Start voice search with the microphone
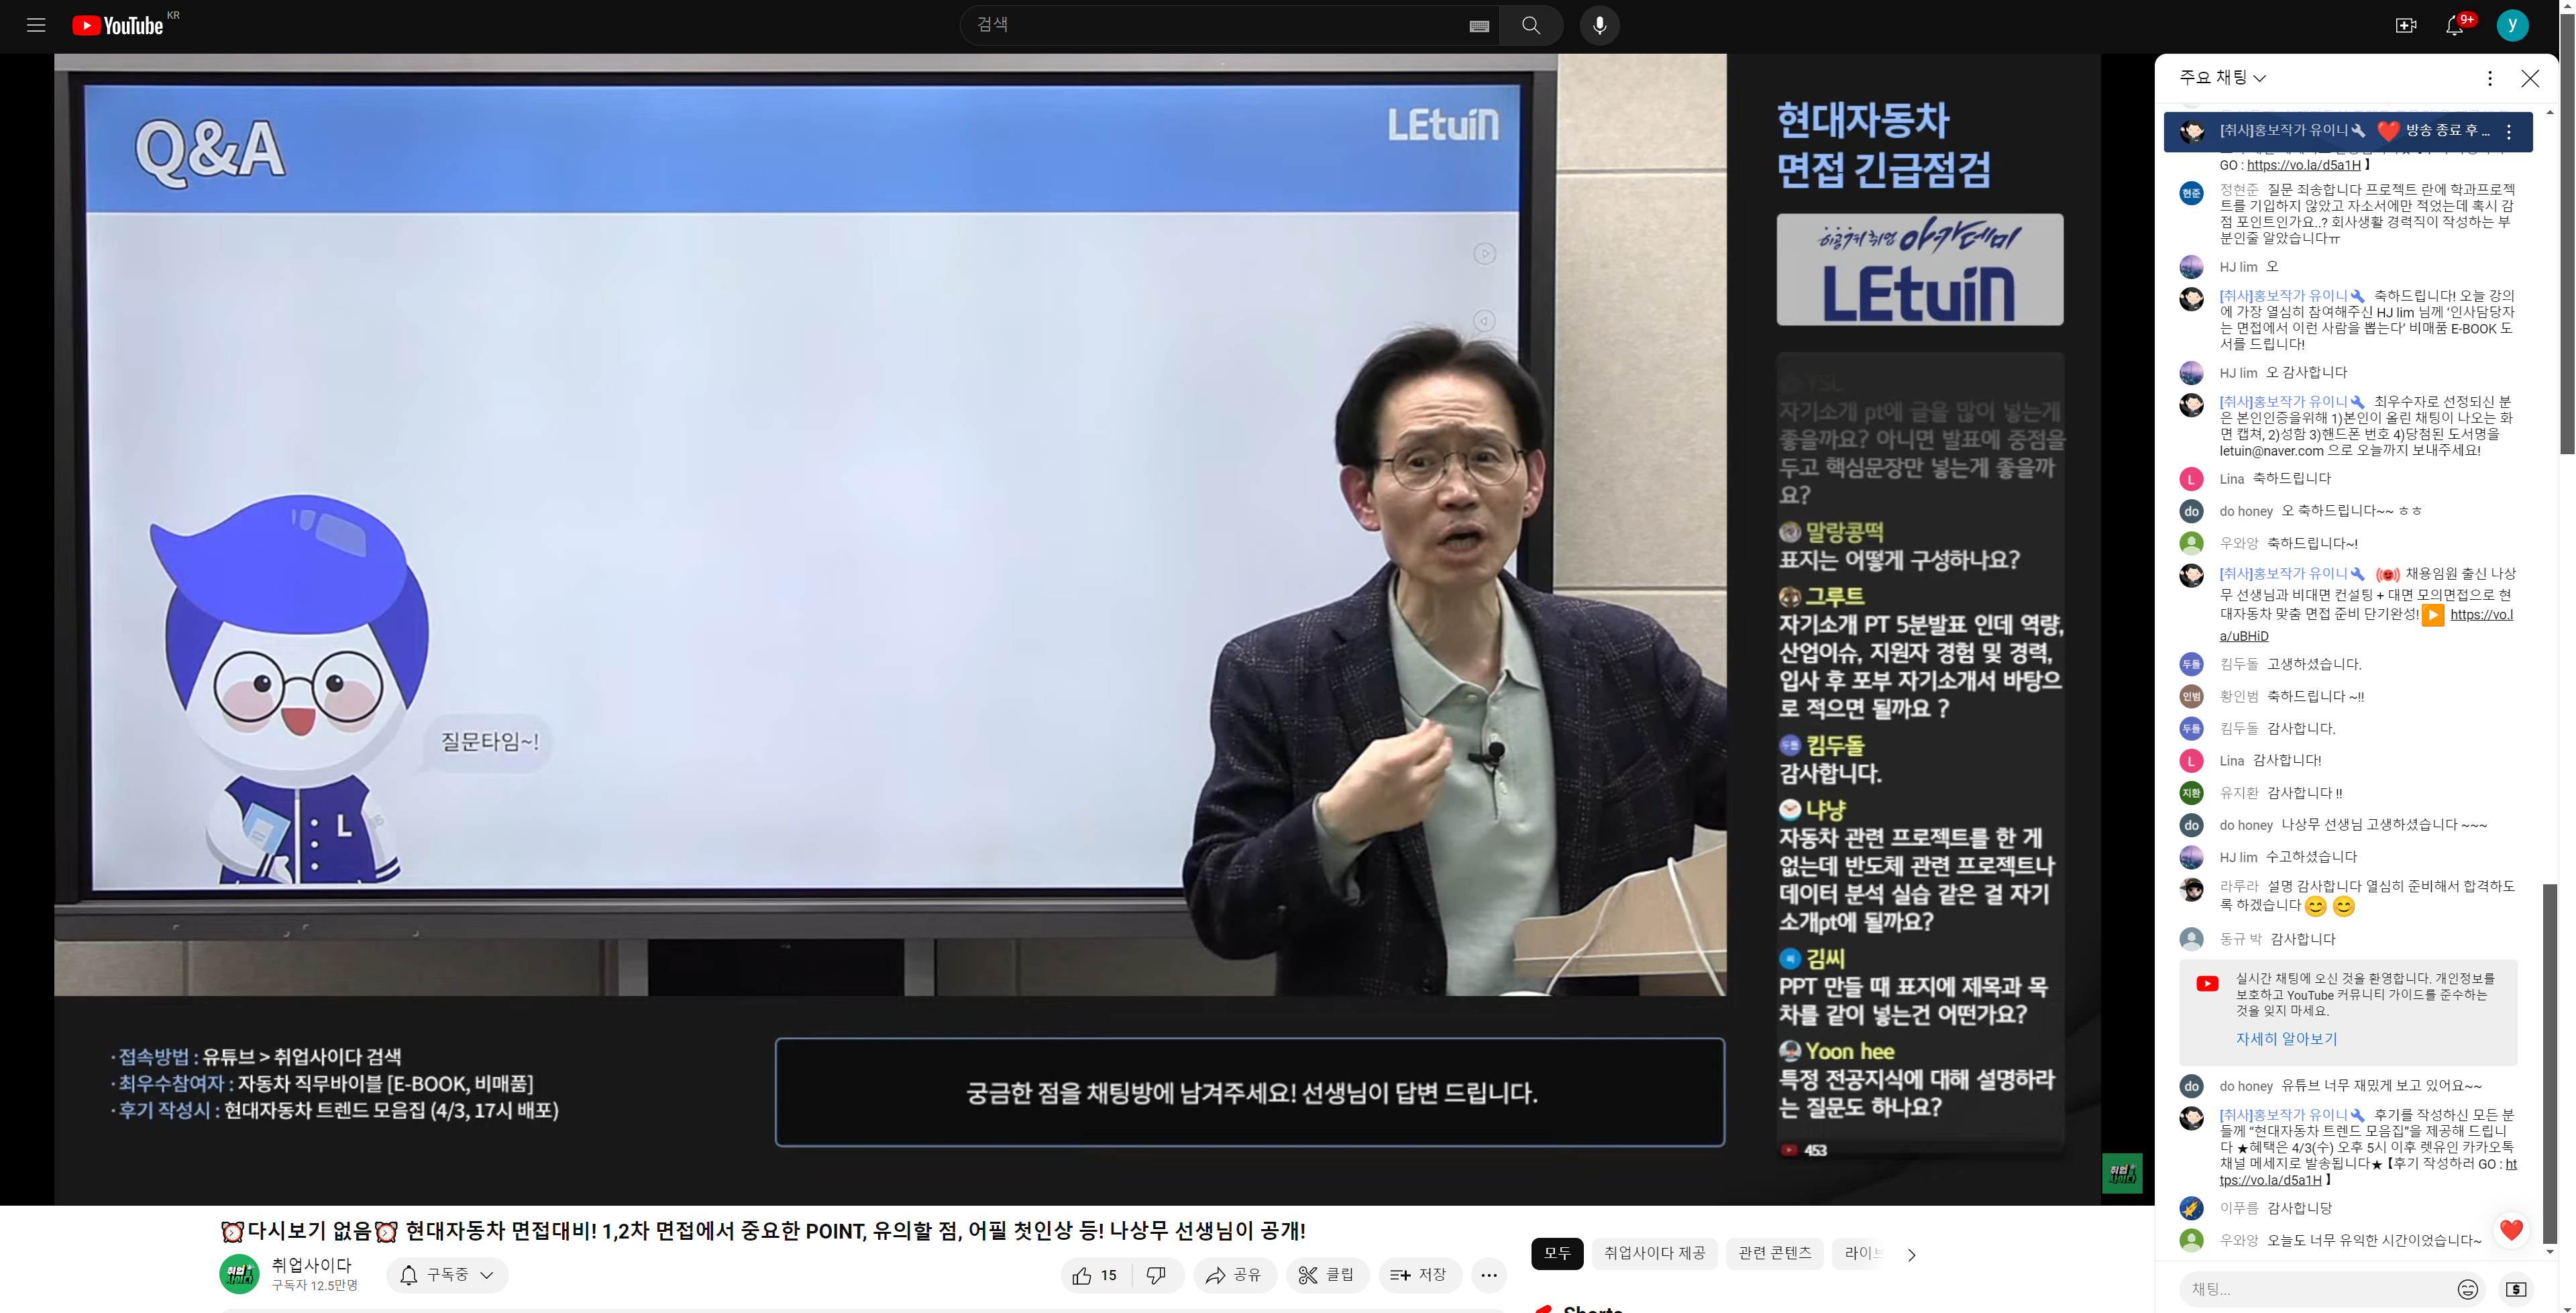 coord(1599,25)
